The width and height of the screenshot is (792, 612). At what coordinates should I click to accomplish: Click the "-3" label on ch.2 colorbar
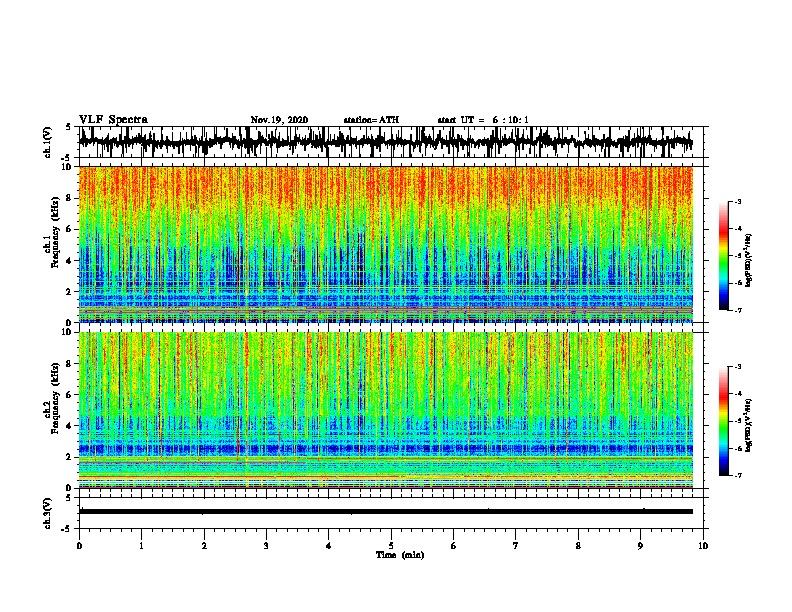click(737, 367)
